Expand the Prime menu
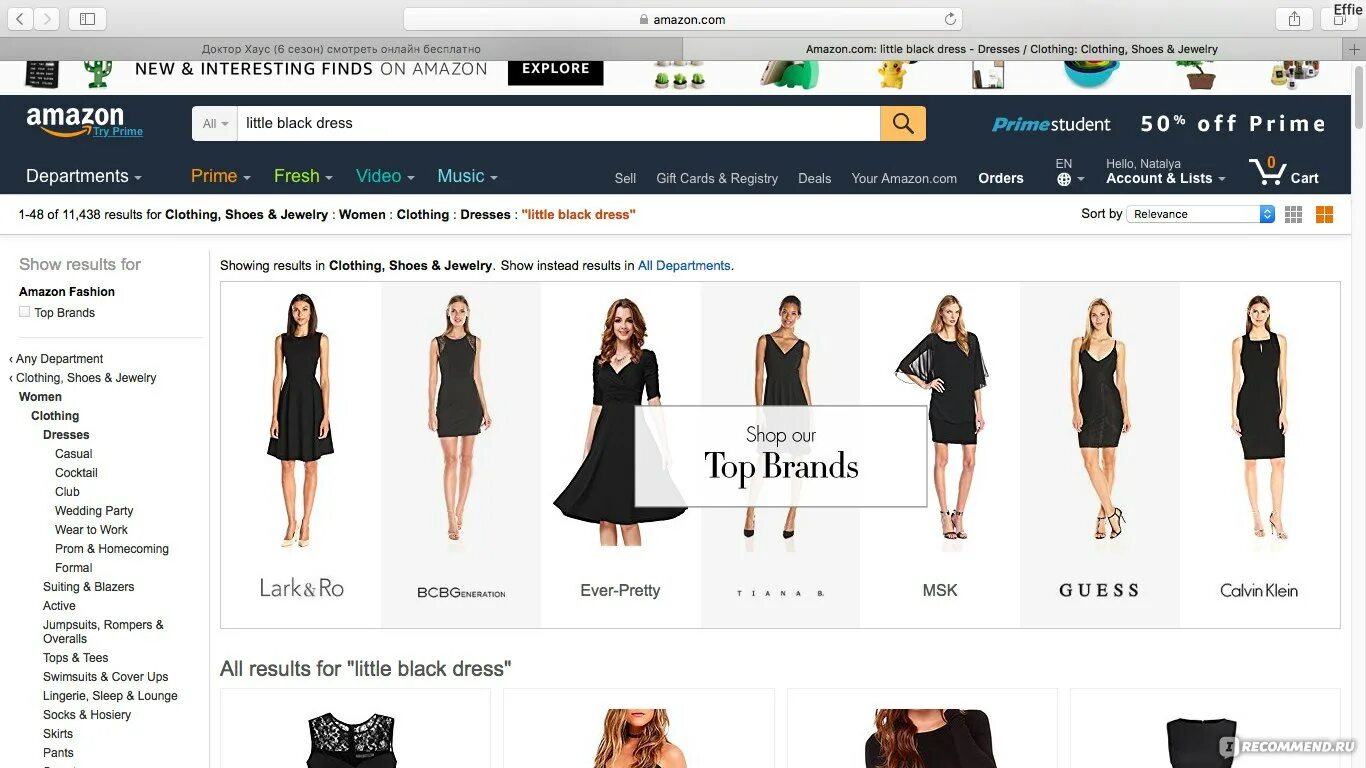This screenshot has height=768, width=1366. 221,176
